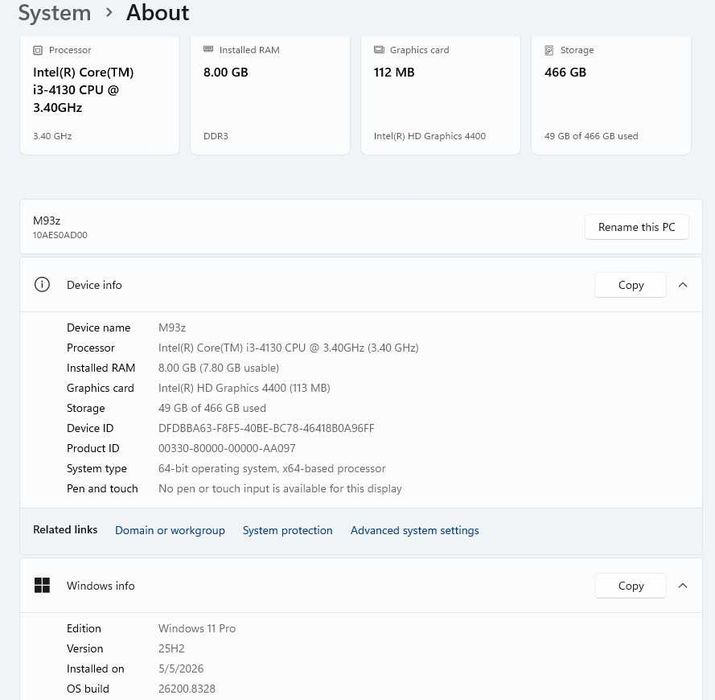Collapse the Windows info section chevron
Screen dimensions: 715x700
click(683, 586)
